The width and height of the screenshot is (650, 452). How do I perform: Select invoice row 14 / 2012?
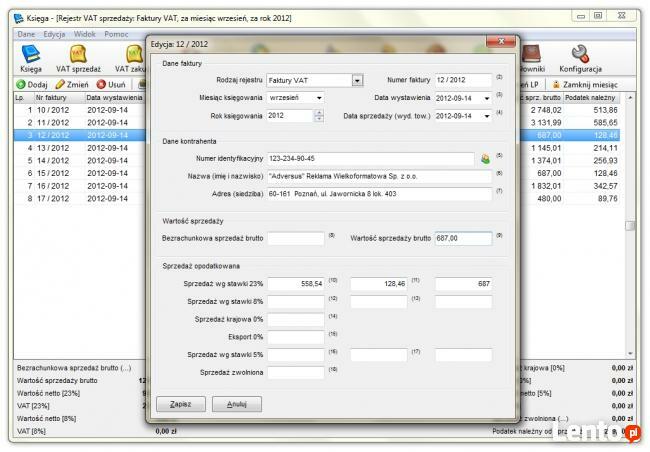tap(52, 160)
